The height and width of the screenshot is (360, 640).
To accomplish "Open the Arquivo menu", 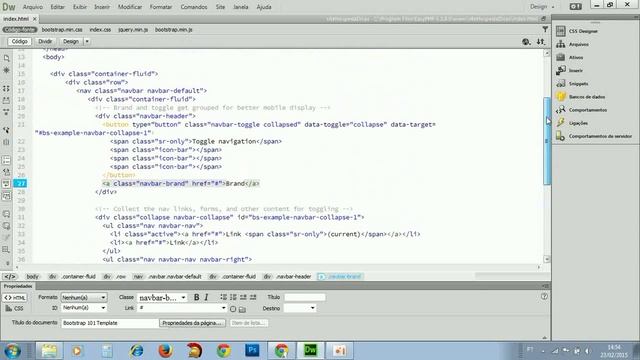I will 33,7.
